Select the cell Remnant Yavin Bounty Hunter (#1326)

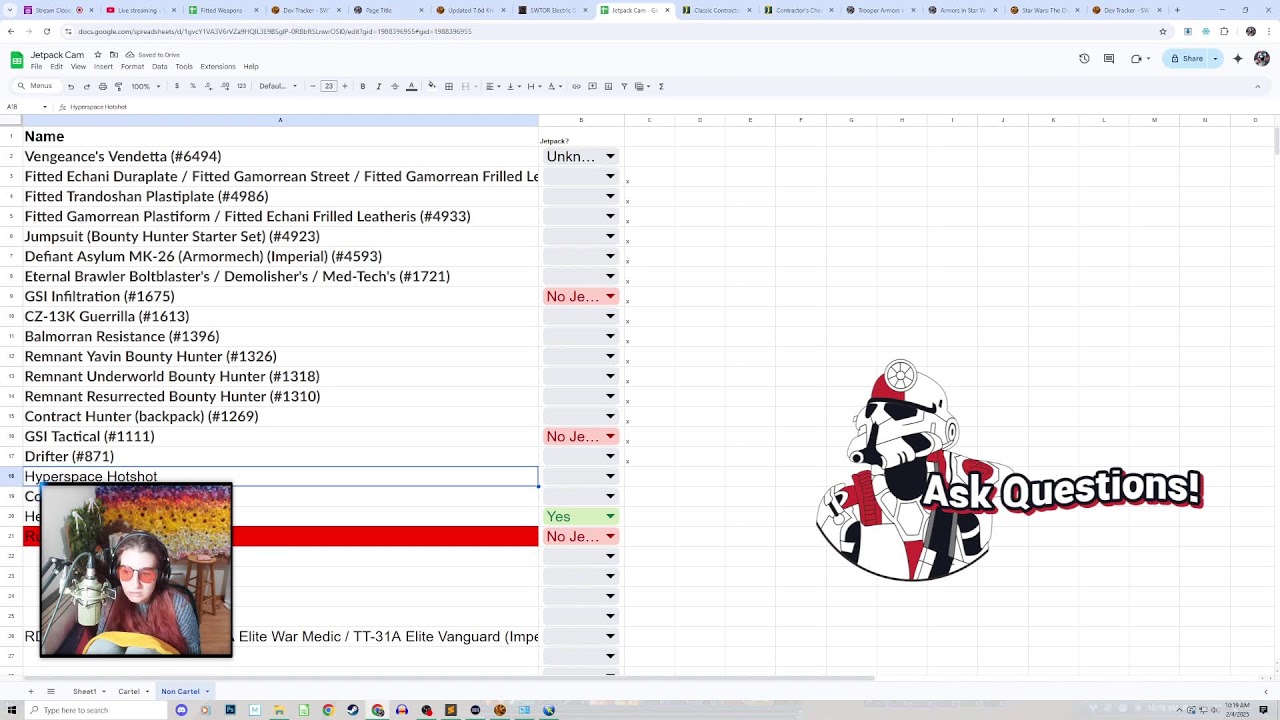(280, 356)
